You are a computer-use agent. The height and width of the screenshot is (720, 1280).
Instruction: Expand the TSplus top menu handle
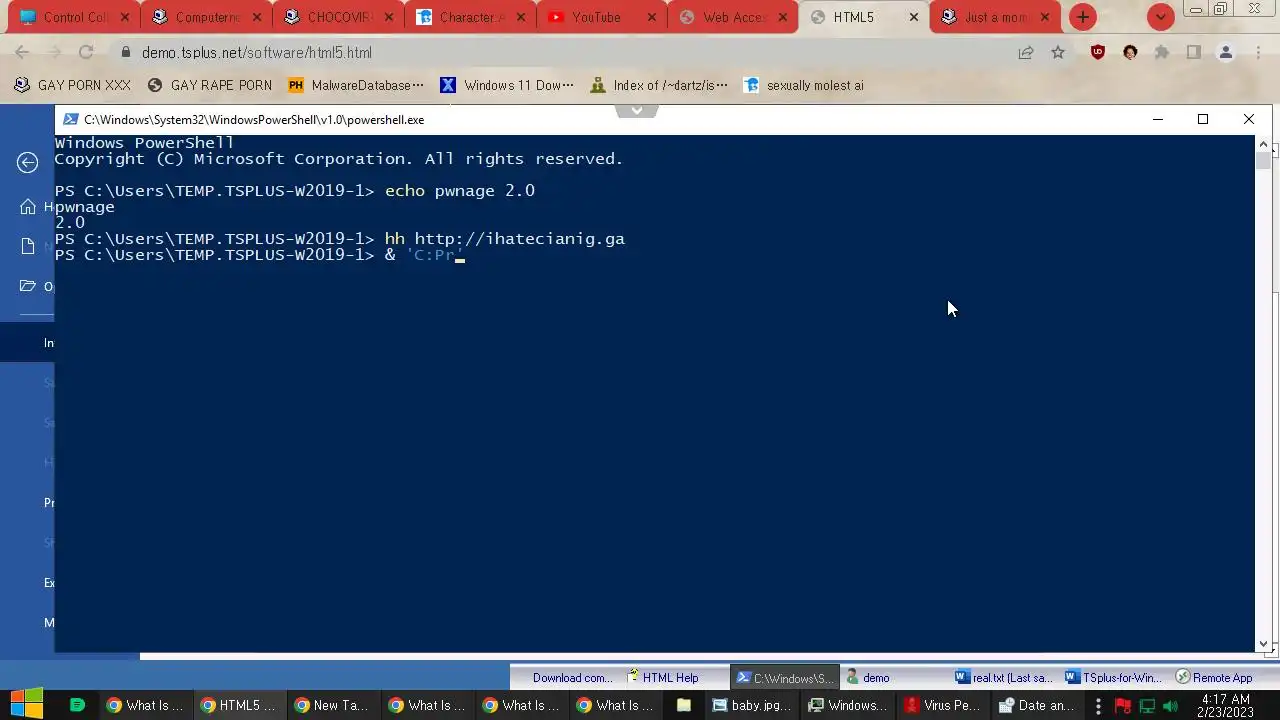point(637,110)
